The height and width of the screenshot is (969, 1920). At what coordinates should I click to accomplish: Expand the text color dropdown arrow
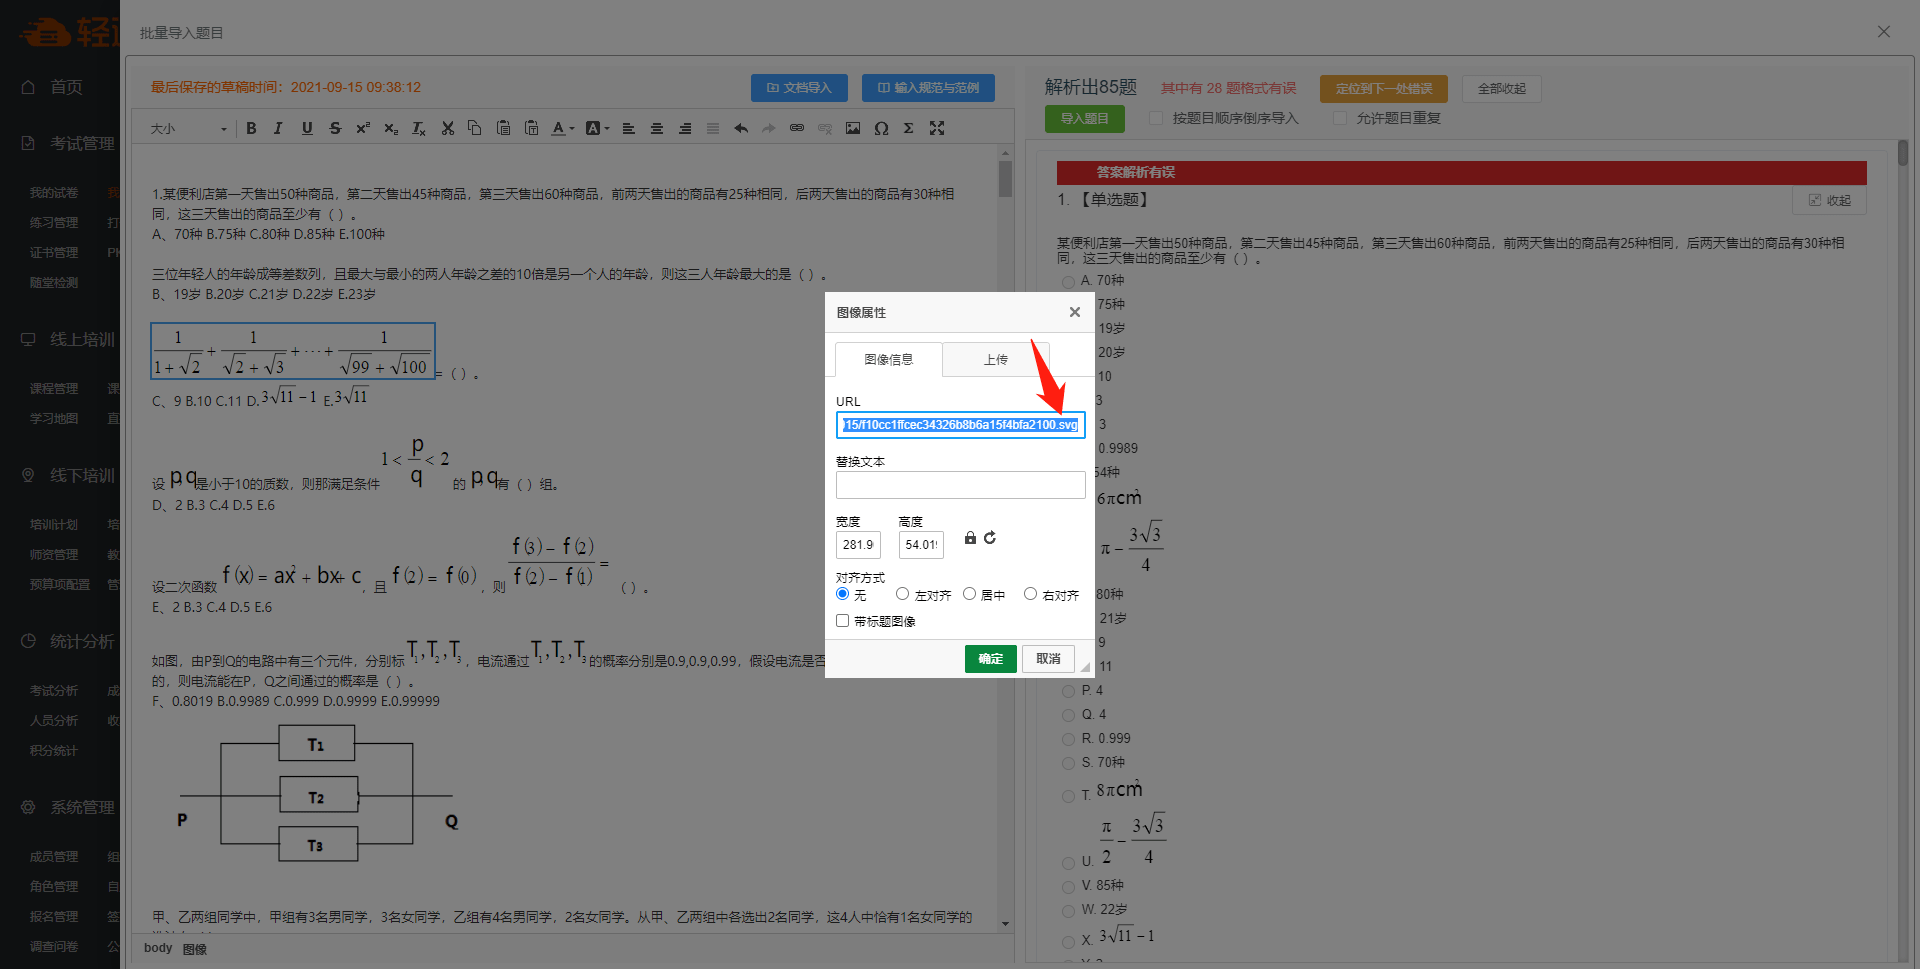[572, 128]
